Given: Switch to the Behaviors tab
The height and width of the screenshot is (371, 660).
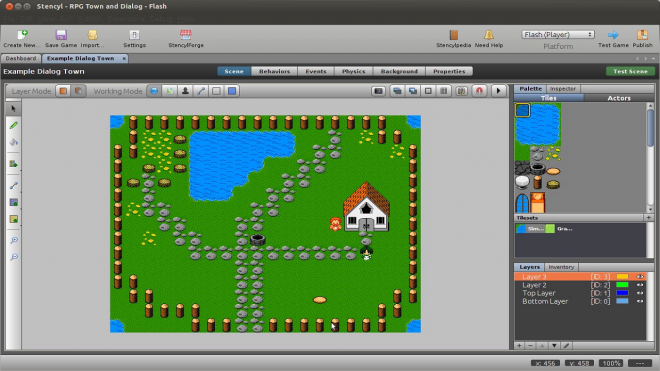Looking at the screenshot, I should coord(274,71).
